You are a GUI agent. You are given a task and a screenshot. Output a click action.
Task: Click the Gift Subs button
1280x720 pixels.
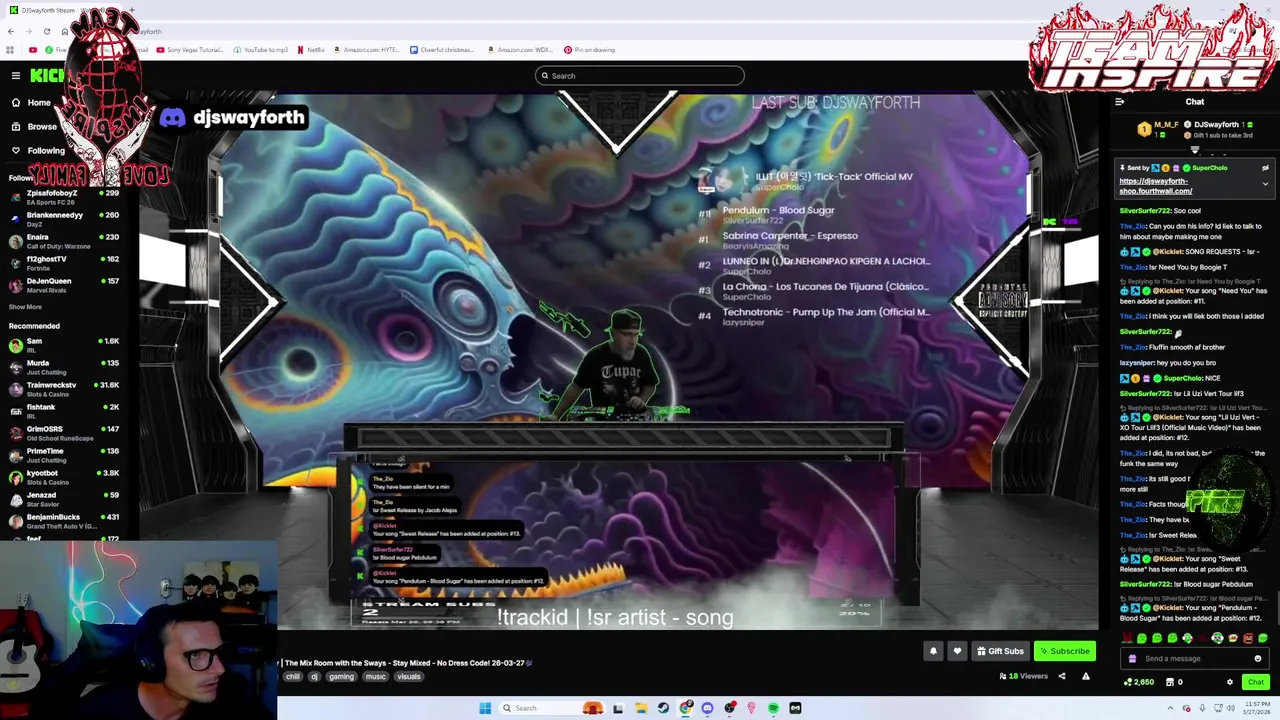[1000, 651]
